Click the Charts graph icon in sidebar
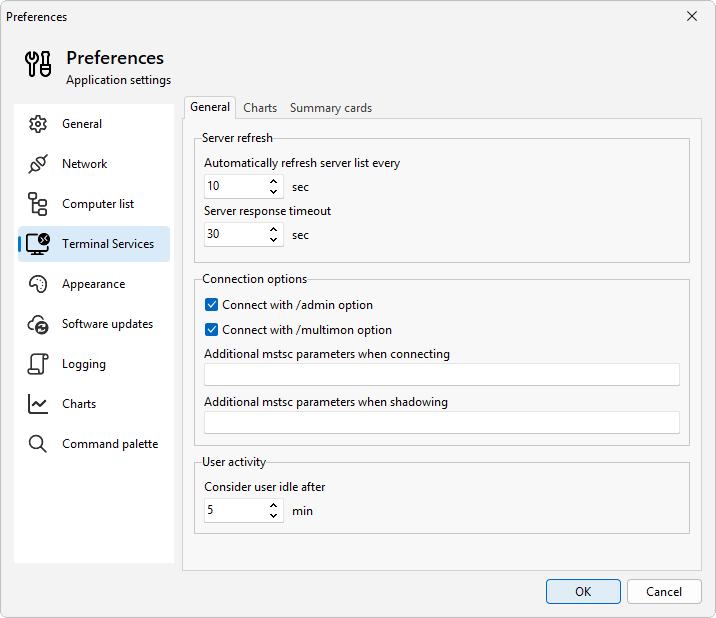Image resolution: width=716 pixels, height=618 pixels. pos(38,404)
